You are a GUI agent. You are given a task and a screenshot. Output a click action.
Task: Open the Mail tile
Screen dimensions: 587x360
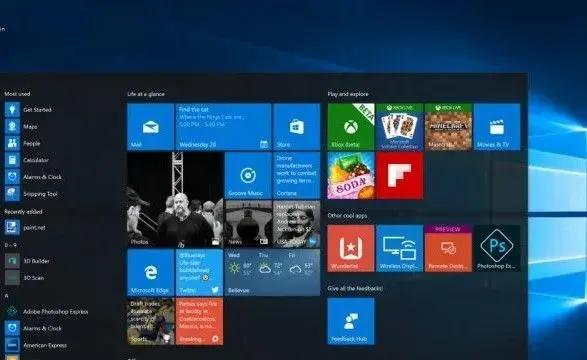coord(150,127)
